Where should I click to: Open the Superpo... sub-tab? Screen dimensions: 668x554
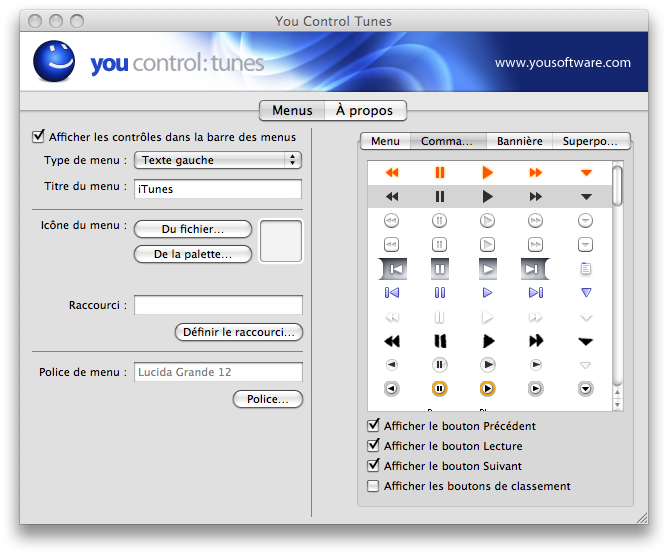591,141
